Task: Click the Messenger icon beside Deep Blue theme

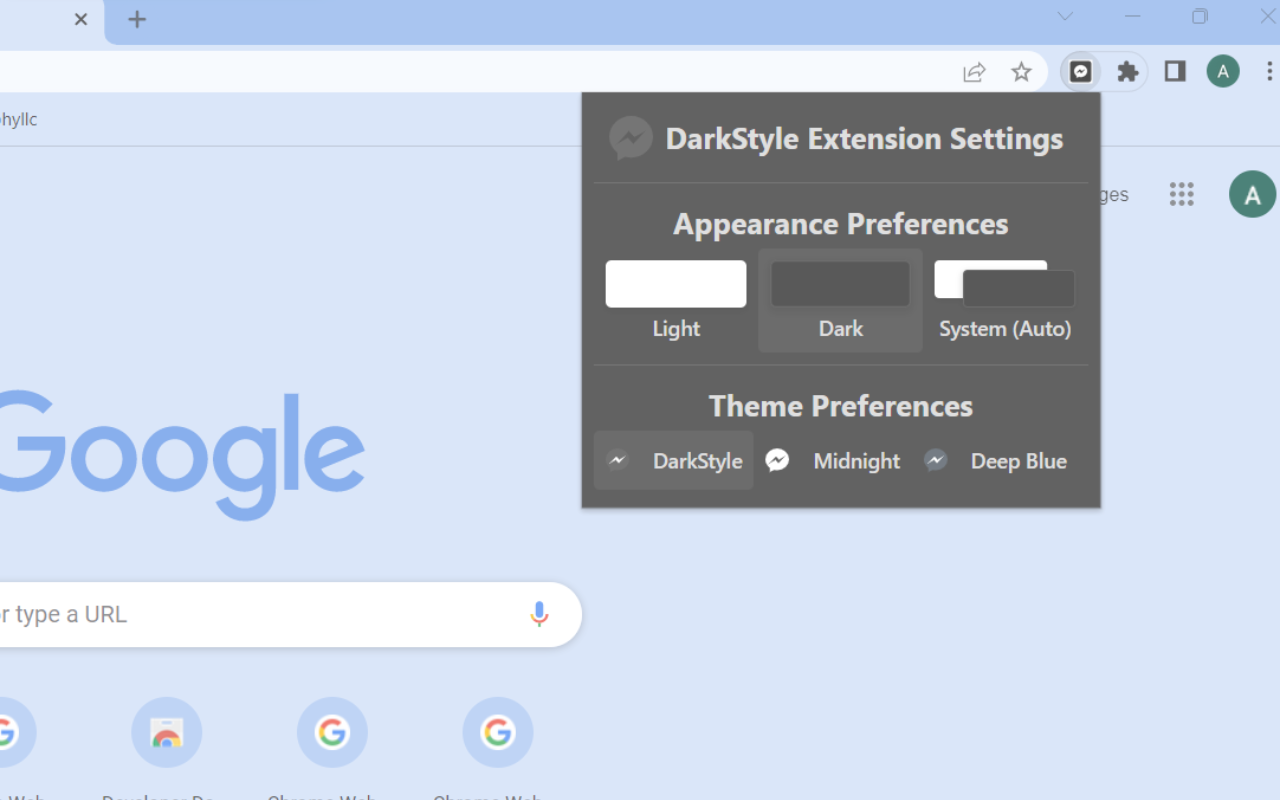Action: (x=936, y=460)
